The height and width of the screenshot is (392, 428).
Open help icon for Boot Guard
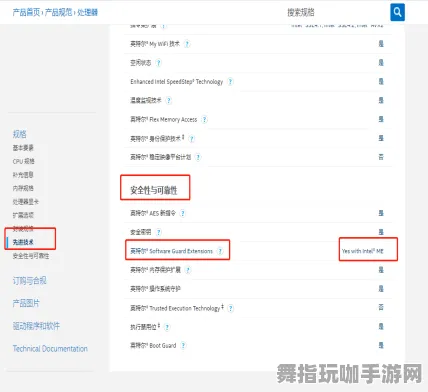point(183,345)
